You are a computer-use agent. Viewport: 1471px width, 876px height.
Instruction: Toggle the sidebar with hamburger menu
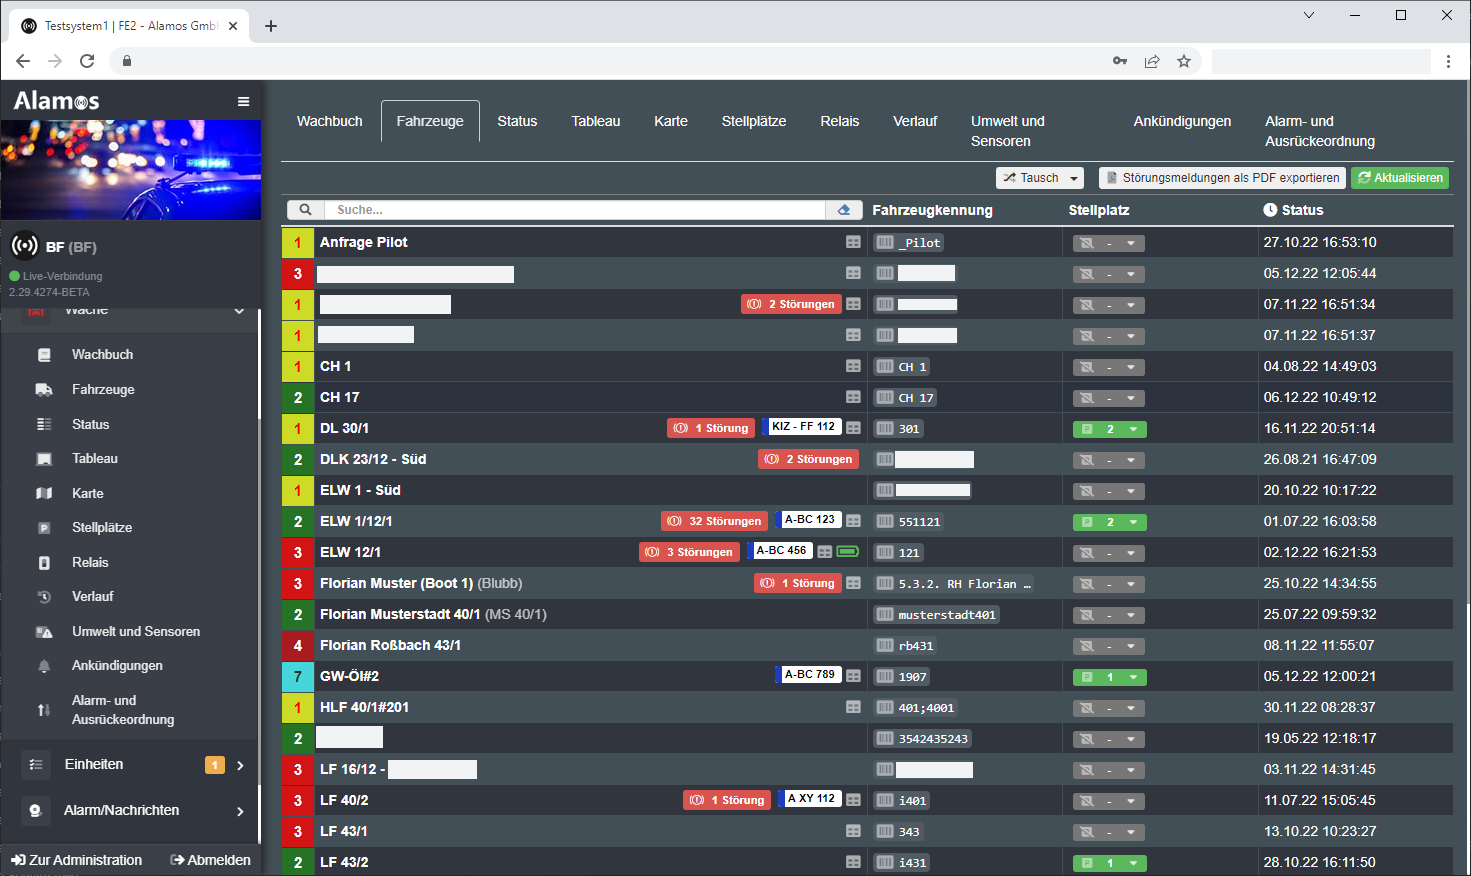[x=243, y=101]
